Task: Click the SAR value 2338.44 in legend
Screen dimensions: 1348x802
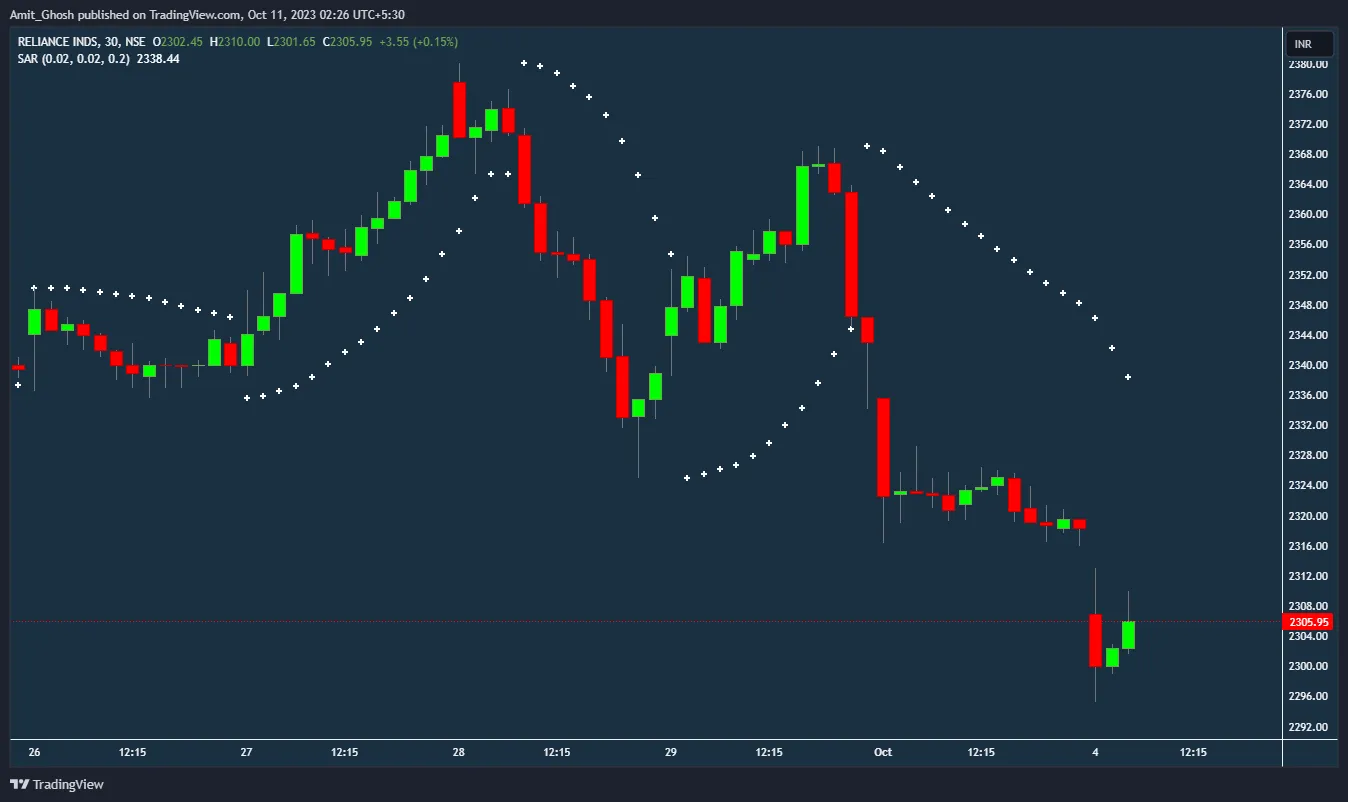Action: tap(158, 59)
